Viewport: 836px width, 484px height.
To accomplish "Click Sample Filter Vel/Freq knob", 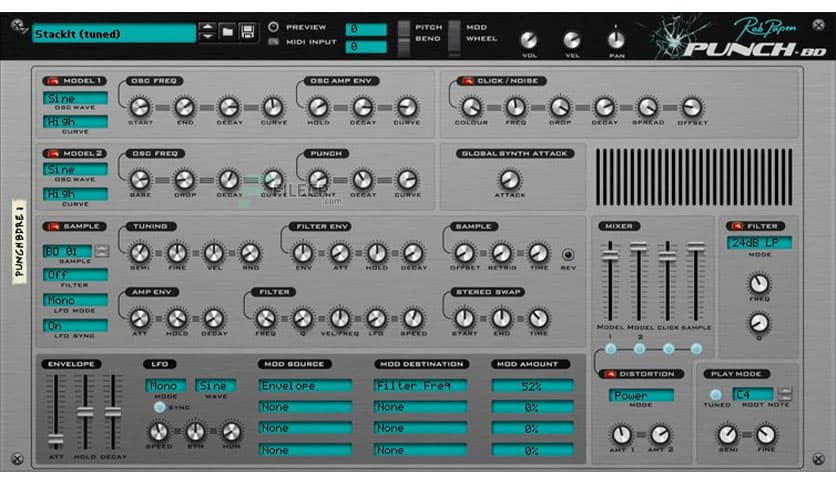I will [x=340, y=319].
